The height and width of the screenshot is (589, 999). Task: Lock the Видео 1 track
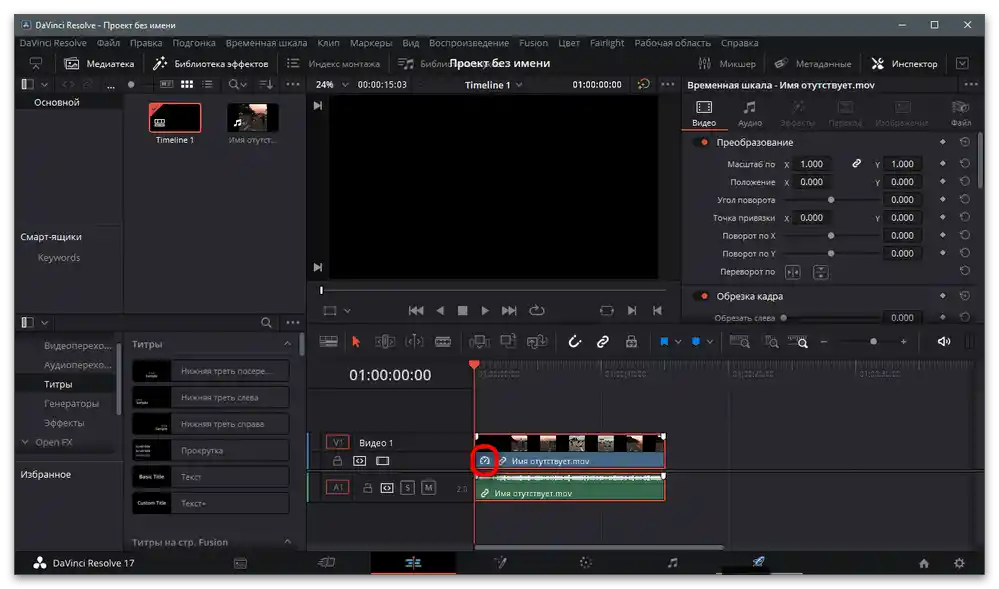[x=338, y=461]
